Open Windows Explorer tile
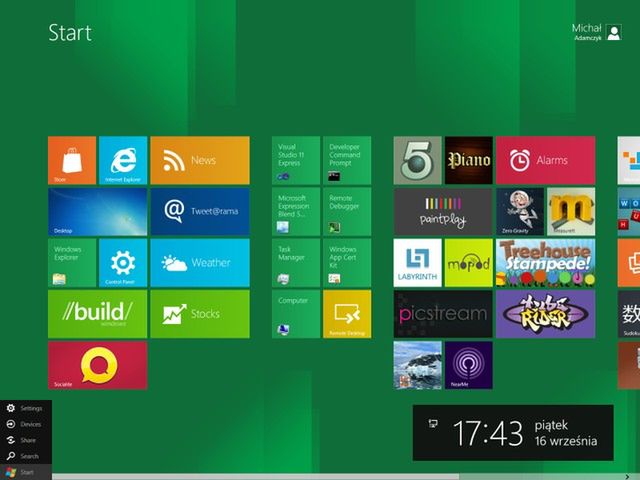This screenshot has height=480, width=640. click(72, 263)
